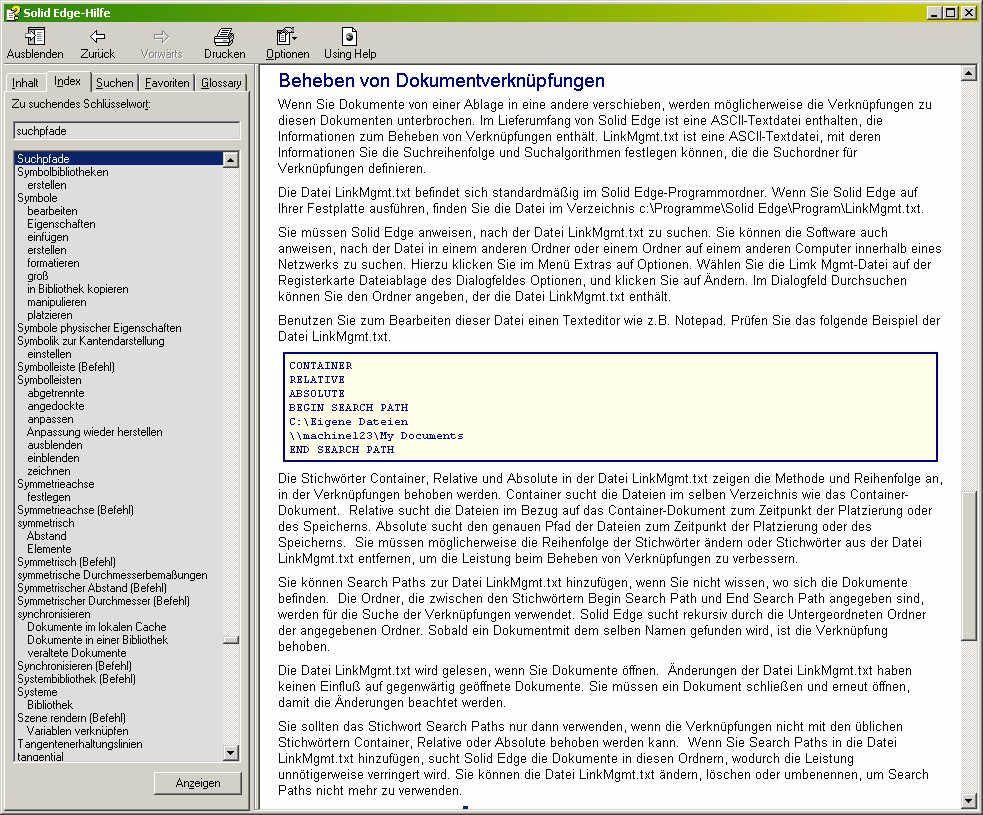
Task: Click the ABSOLUTE keyword in code box
Action: pyautogui.click(x=317, y=394)
